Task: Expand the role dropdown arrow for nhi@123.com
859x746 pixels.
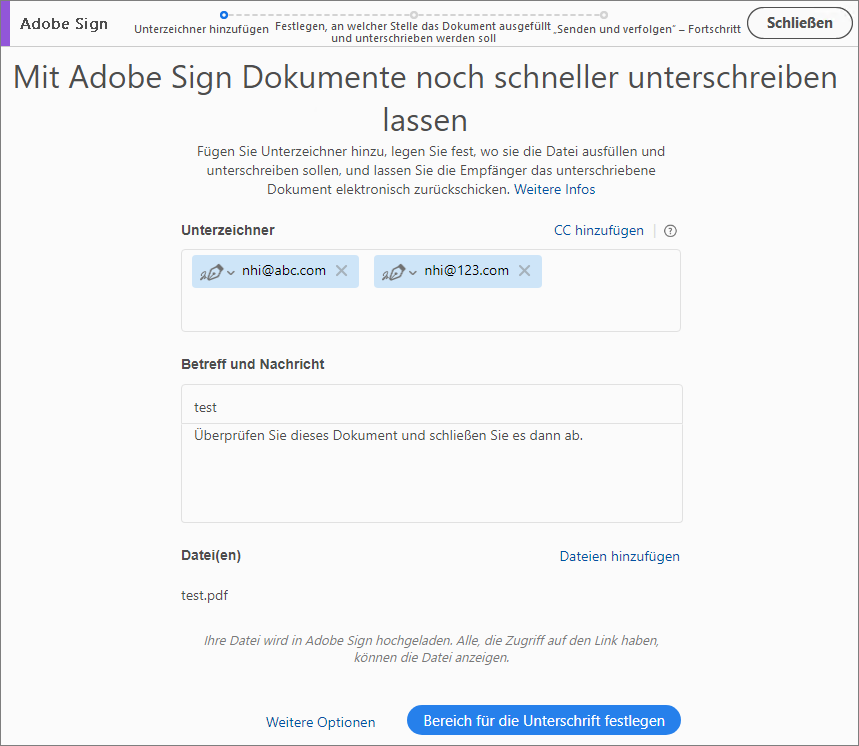Action: coord(413,273)
